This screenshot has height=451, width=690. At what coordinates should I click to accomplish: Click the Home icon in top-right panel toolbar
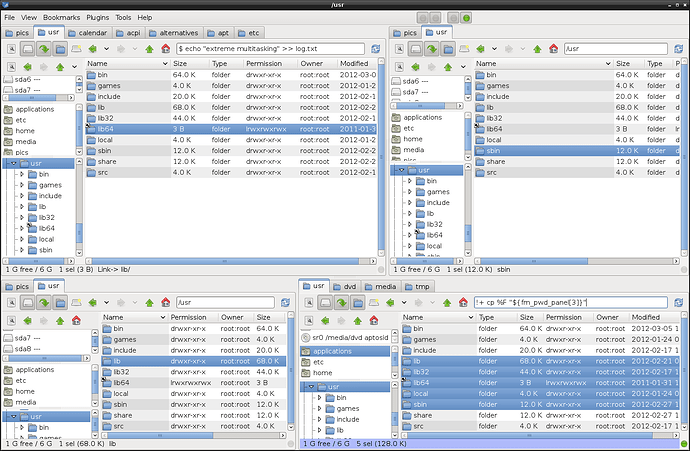click(x=554, y=49)
